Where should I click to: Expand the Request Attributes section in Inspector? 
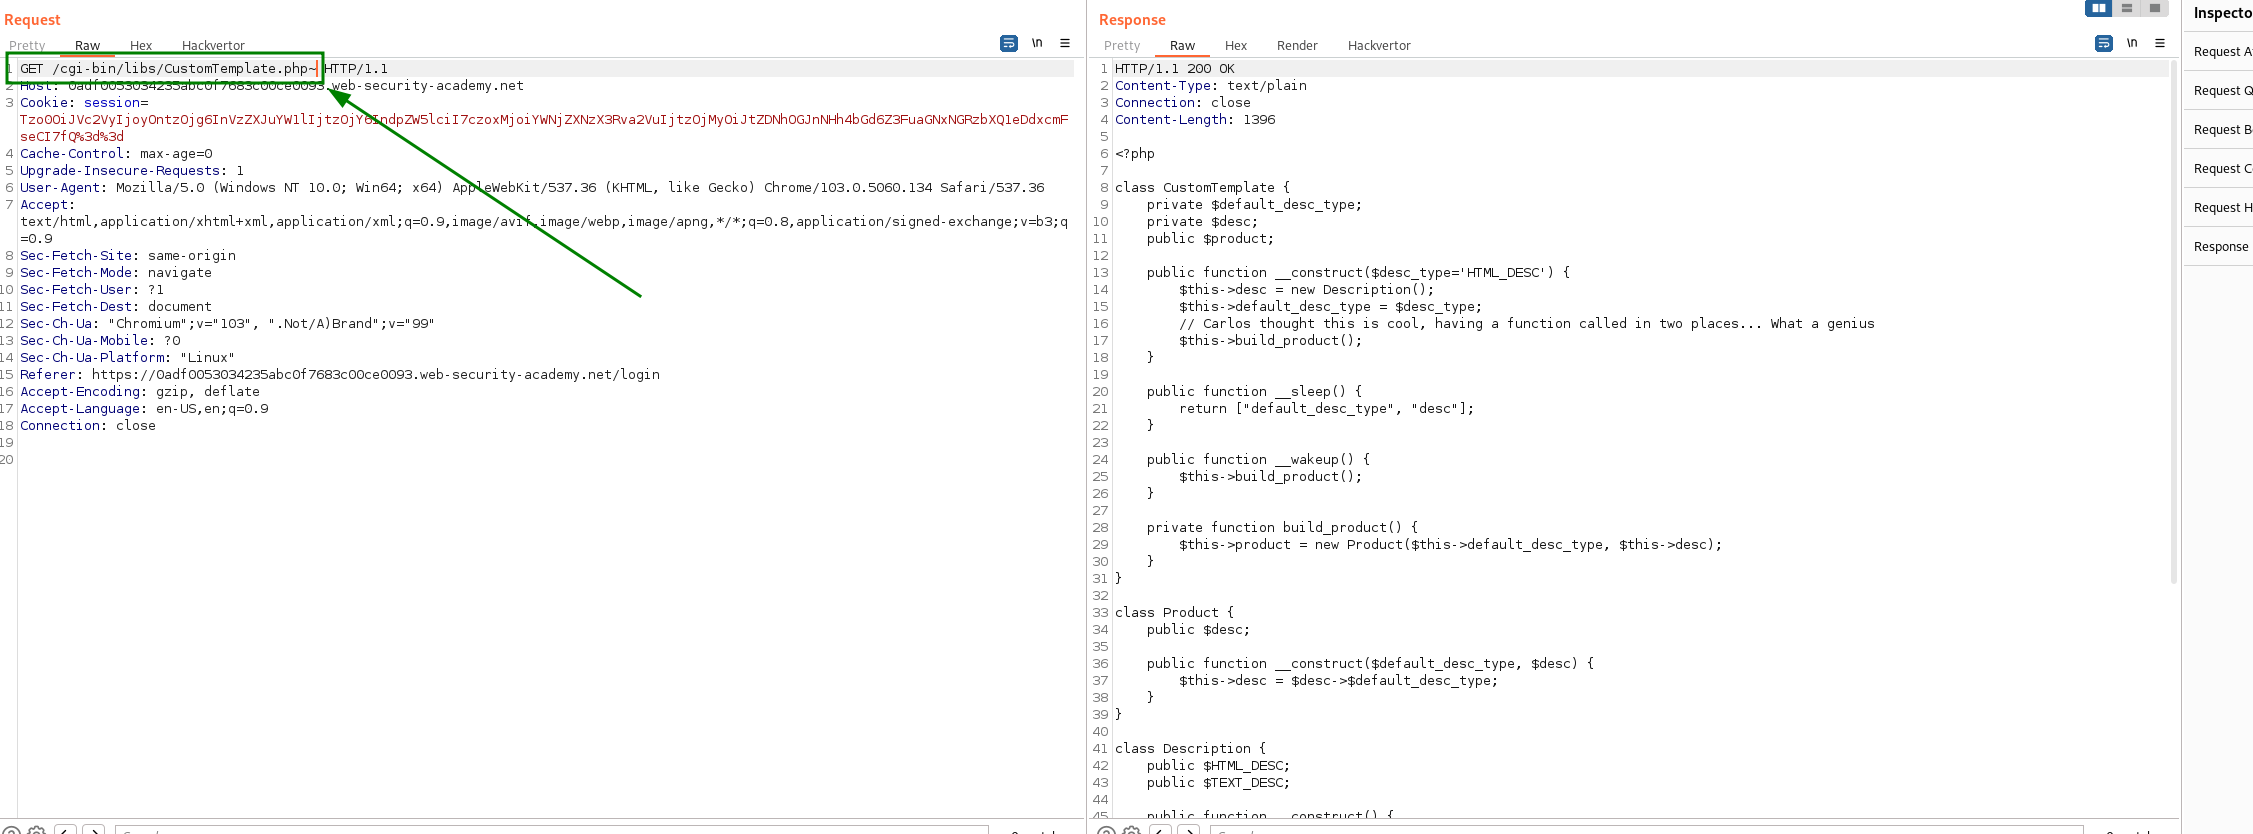pyautogui.click(x=2222, y=52)
